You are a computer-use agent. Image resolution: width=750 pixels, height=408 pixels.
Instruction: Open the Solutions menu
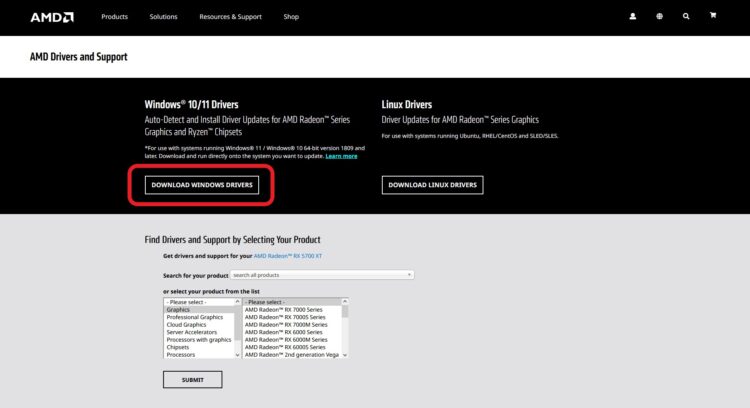(163, 17)
